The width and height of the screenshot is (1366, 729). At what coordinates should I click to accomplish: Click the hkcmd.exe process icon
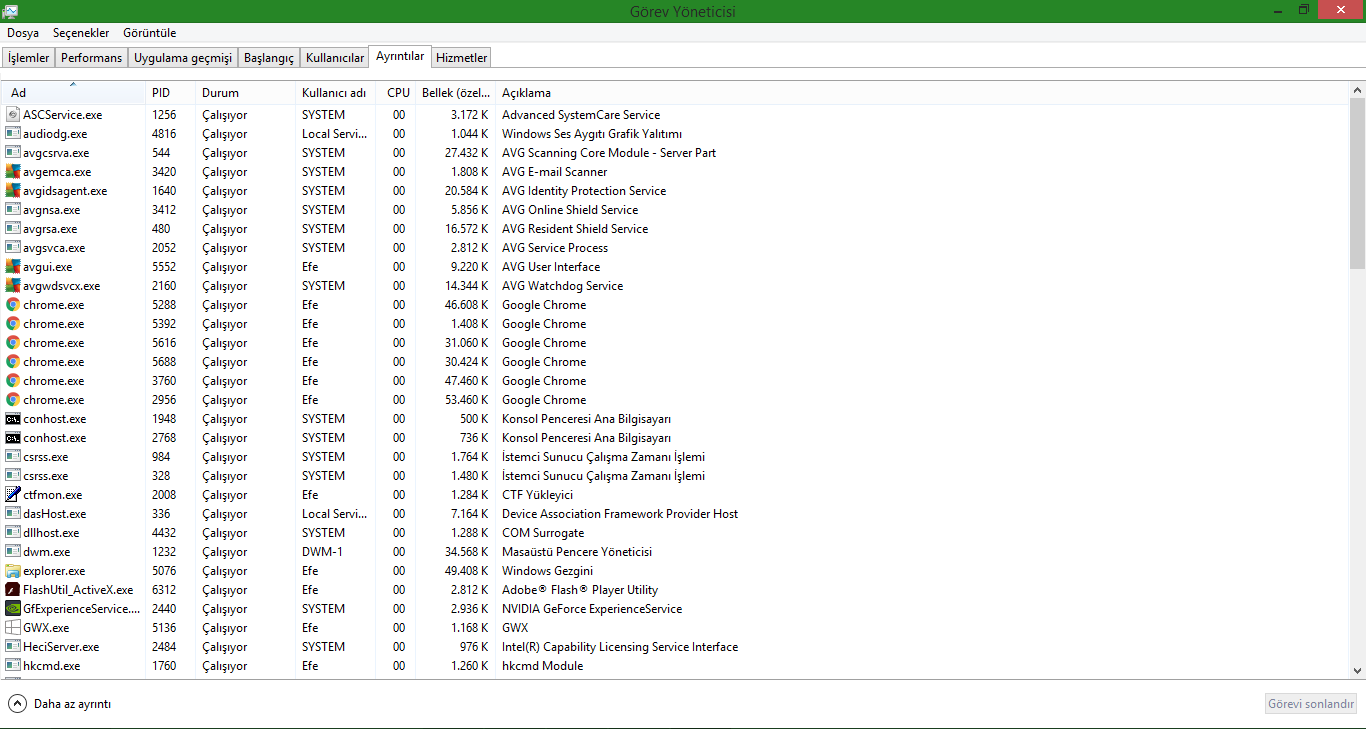click(13, 666)
